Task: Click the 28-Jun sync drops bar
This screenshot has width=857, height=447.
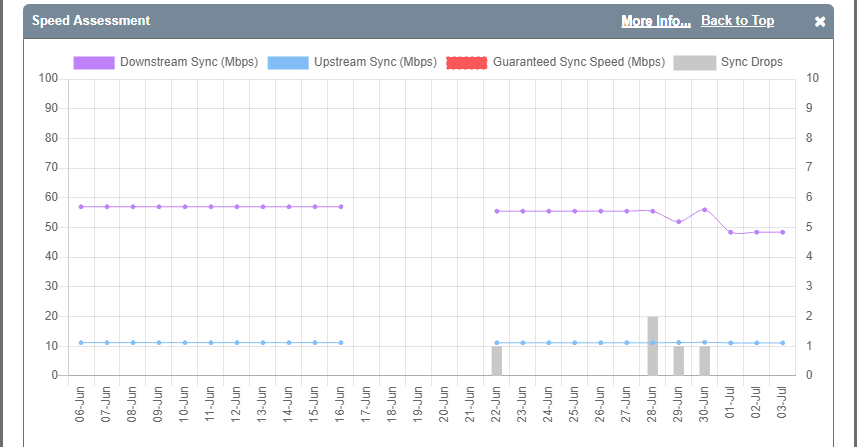Action: click(x=653, y=346)
